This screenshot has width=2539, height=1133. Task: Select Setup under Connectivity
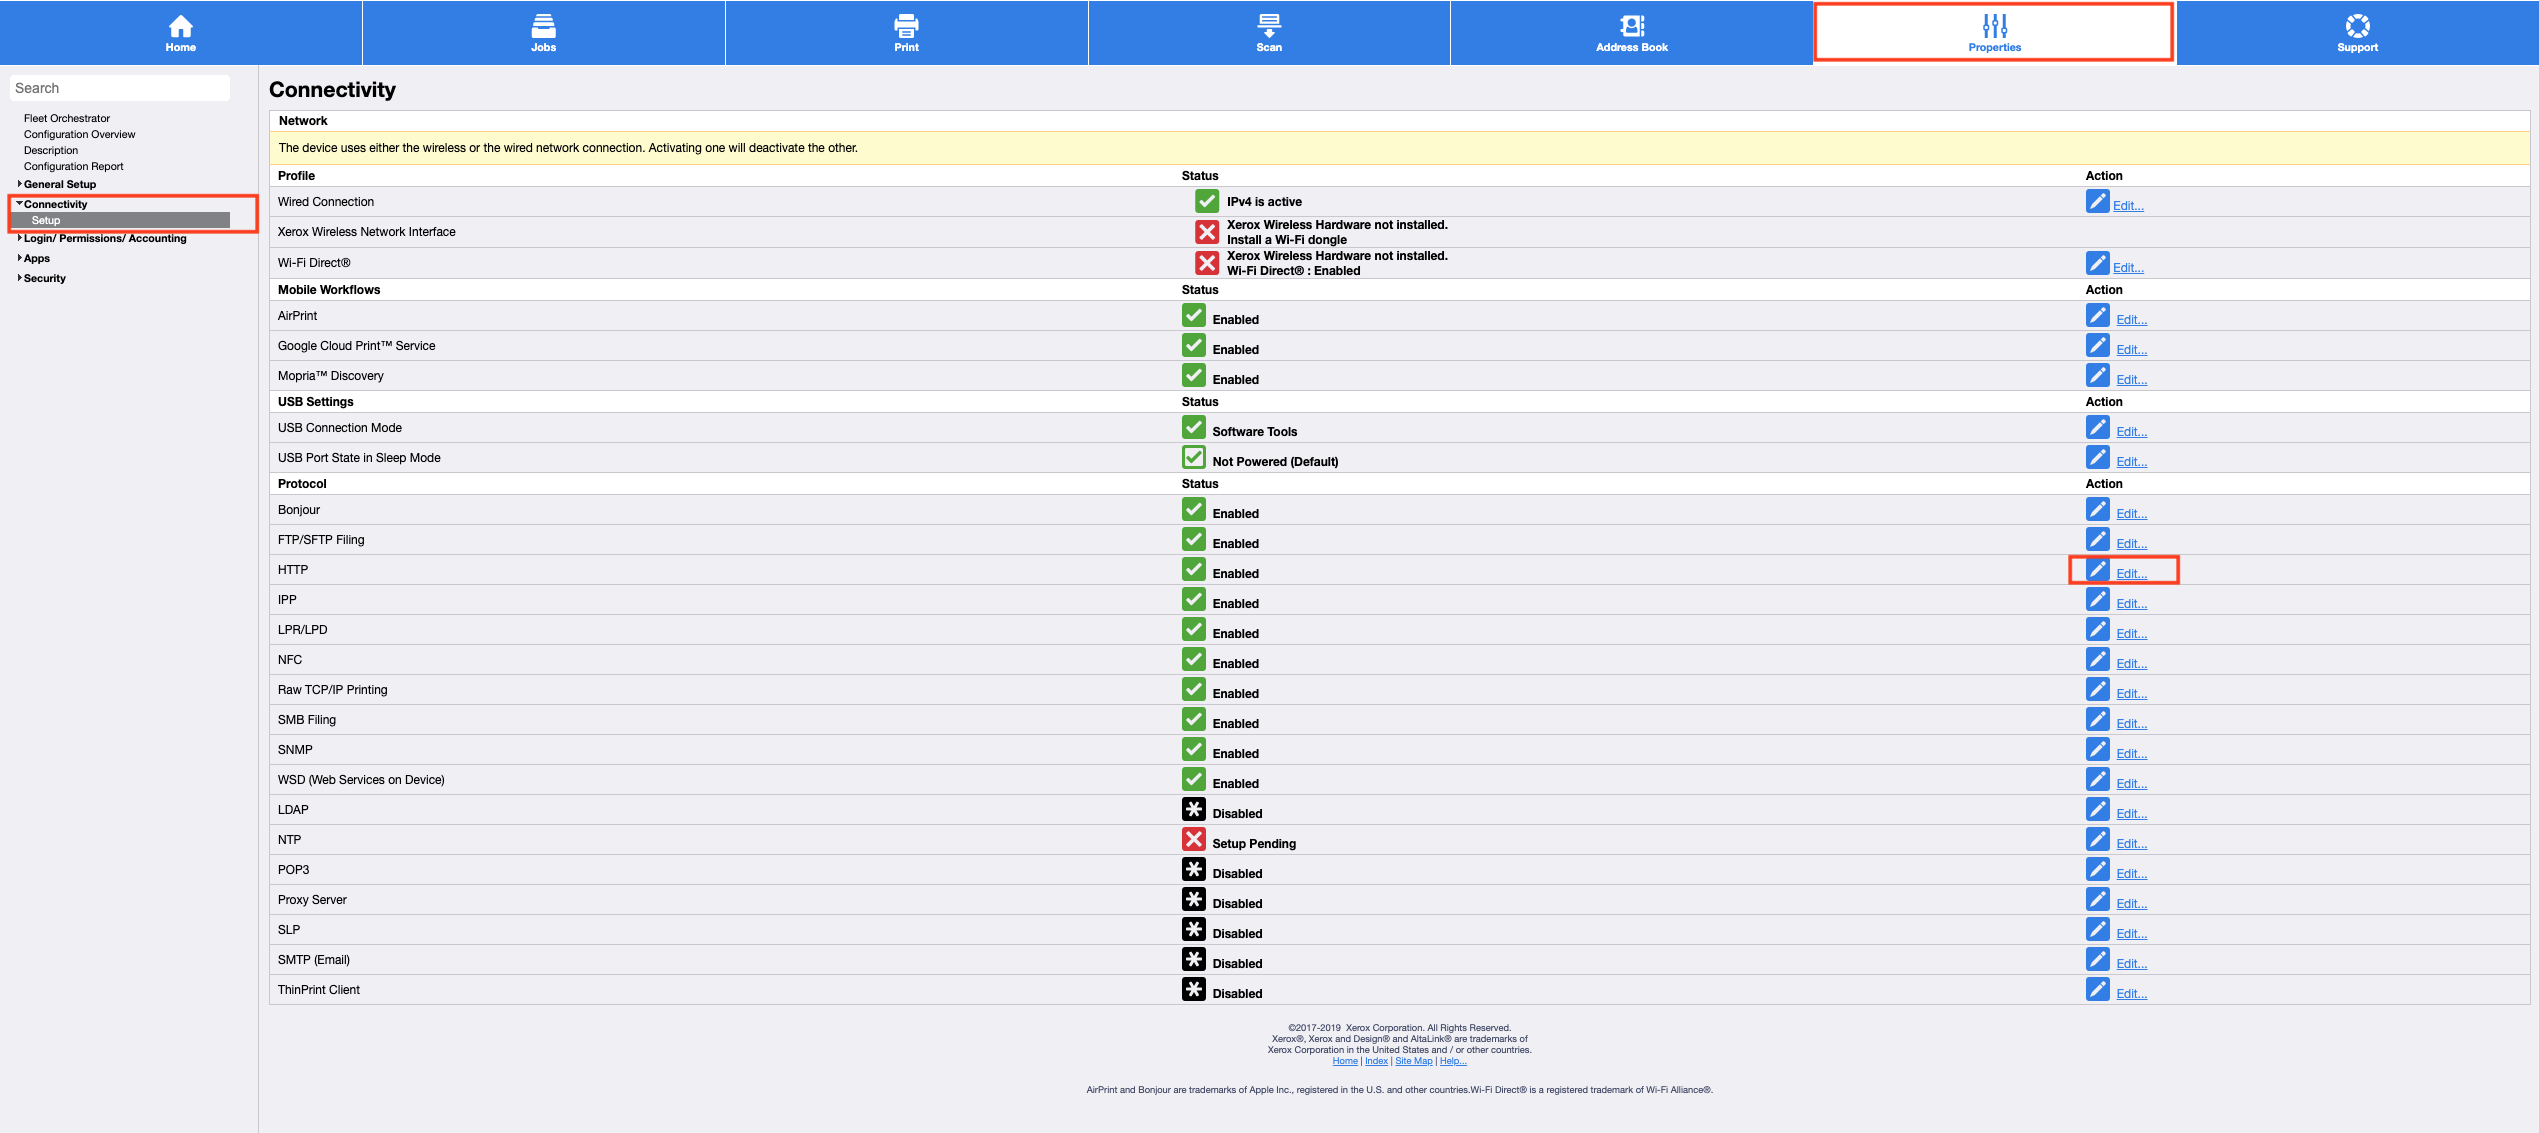[46, 220]
